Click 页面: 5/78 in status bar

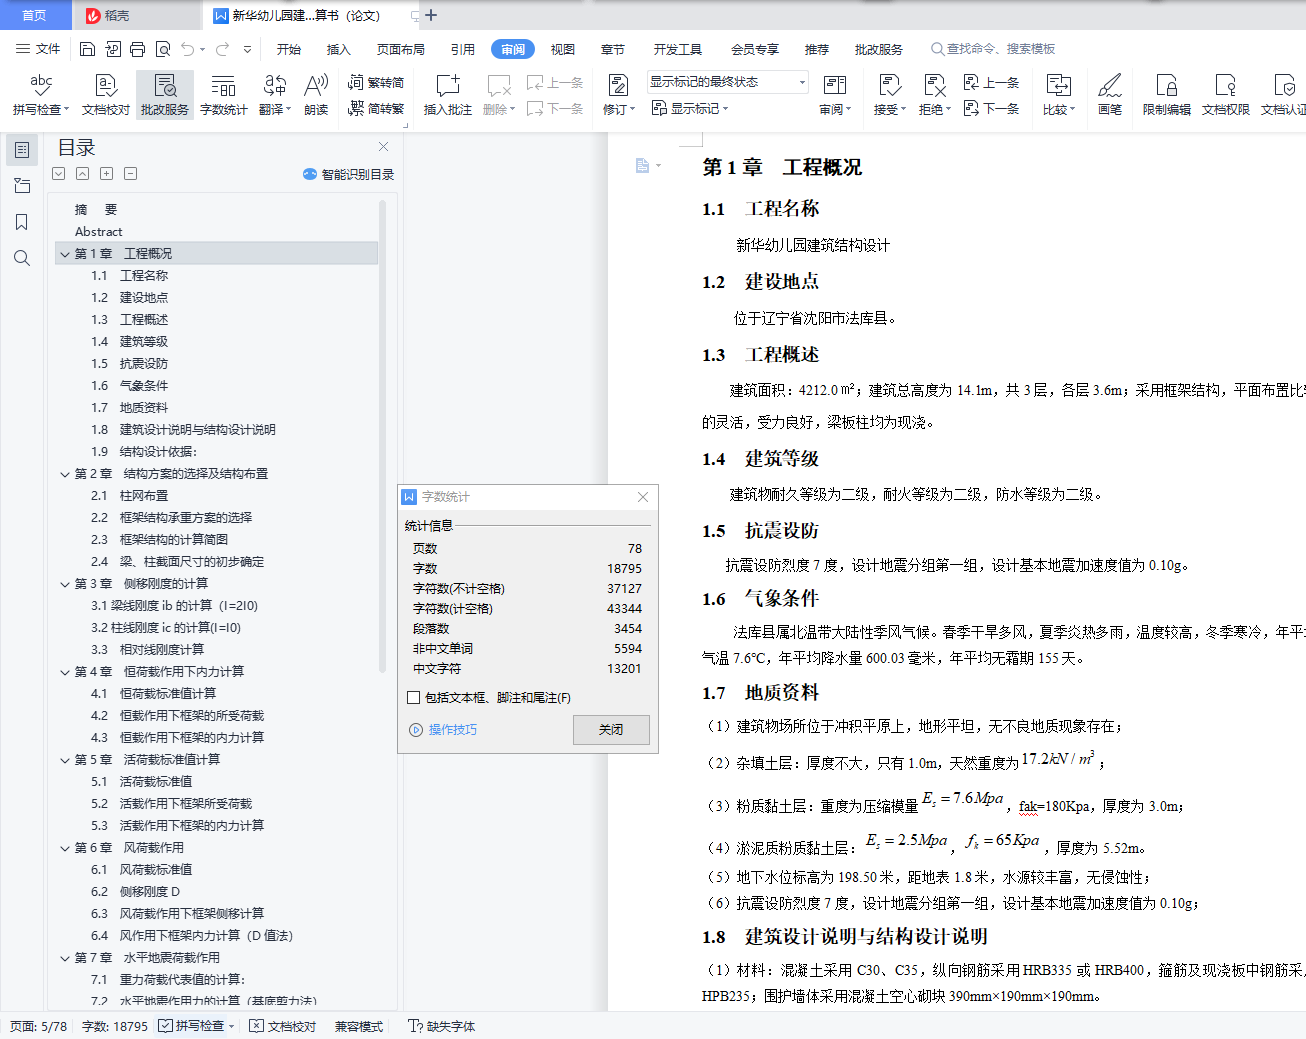(39, 1026)
